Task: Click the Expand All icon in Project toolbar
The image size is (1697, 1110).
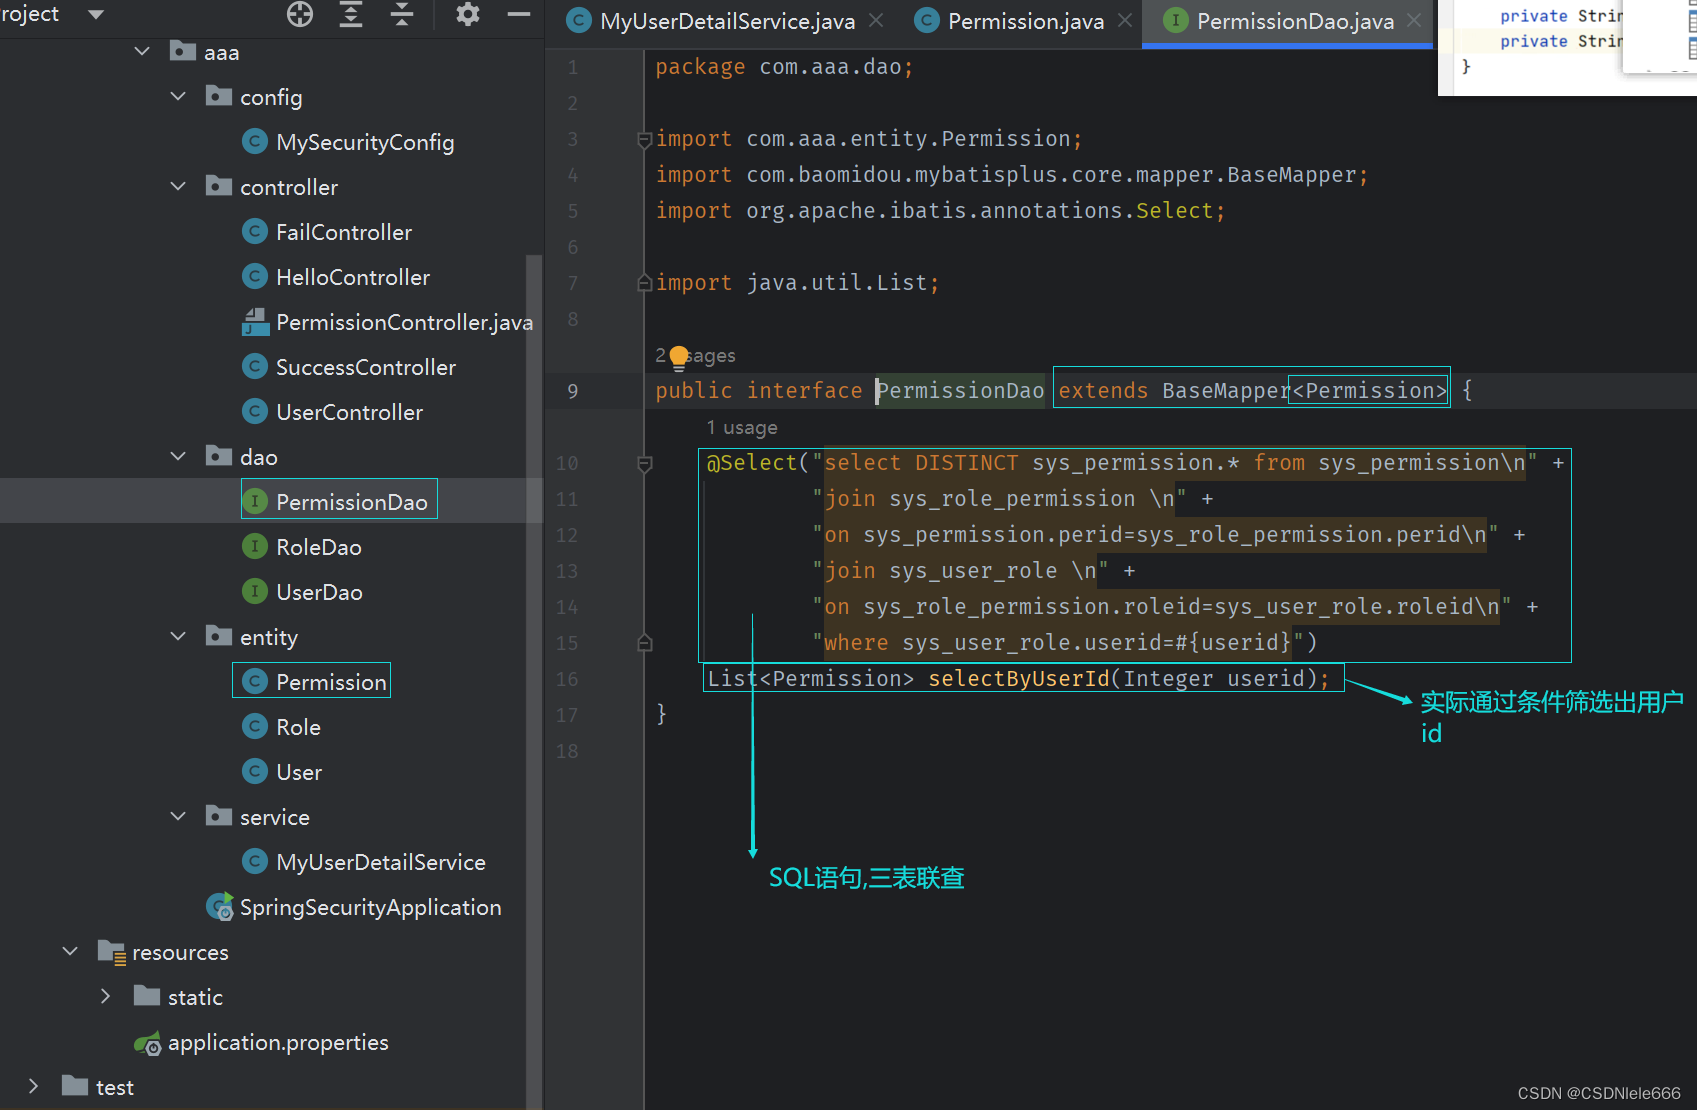Action: [x=350, y=15]
